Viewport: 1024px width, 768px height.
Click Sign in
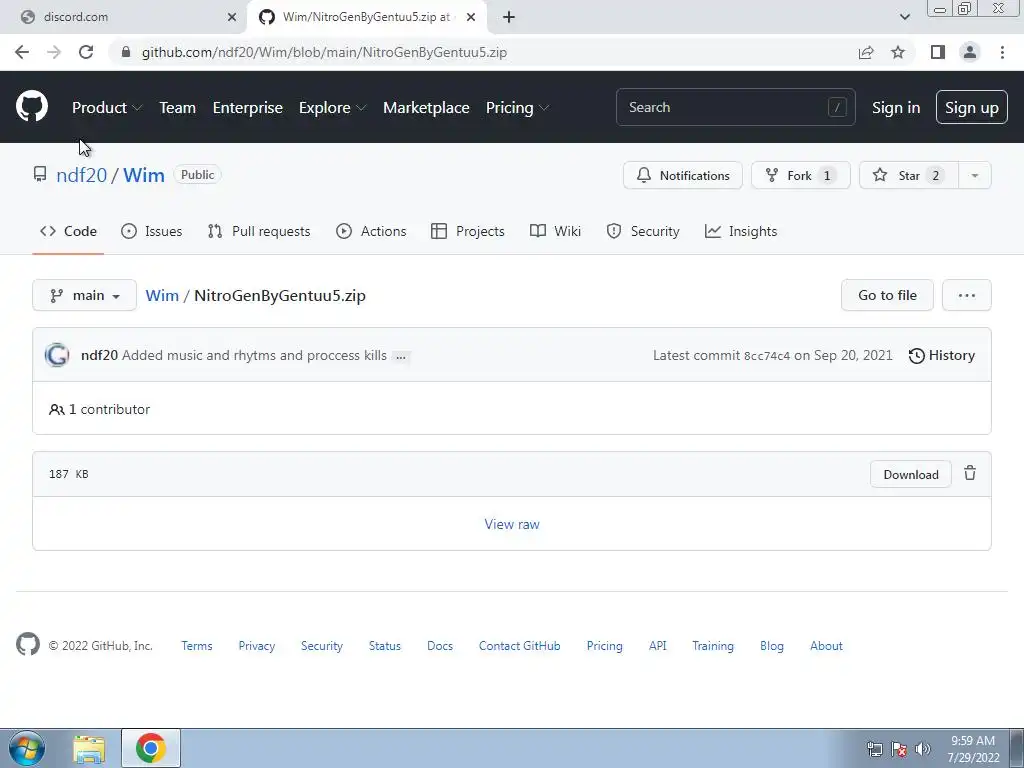[x=895, y=107]
